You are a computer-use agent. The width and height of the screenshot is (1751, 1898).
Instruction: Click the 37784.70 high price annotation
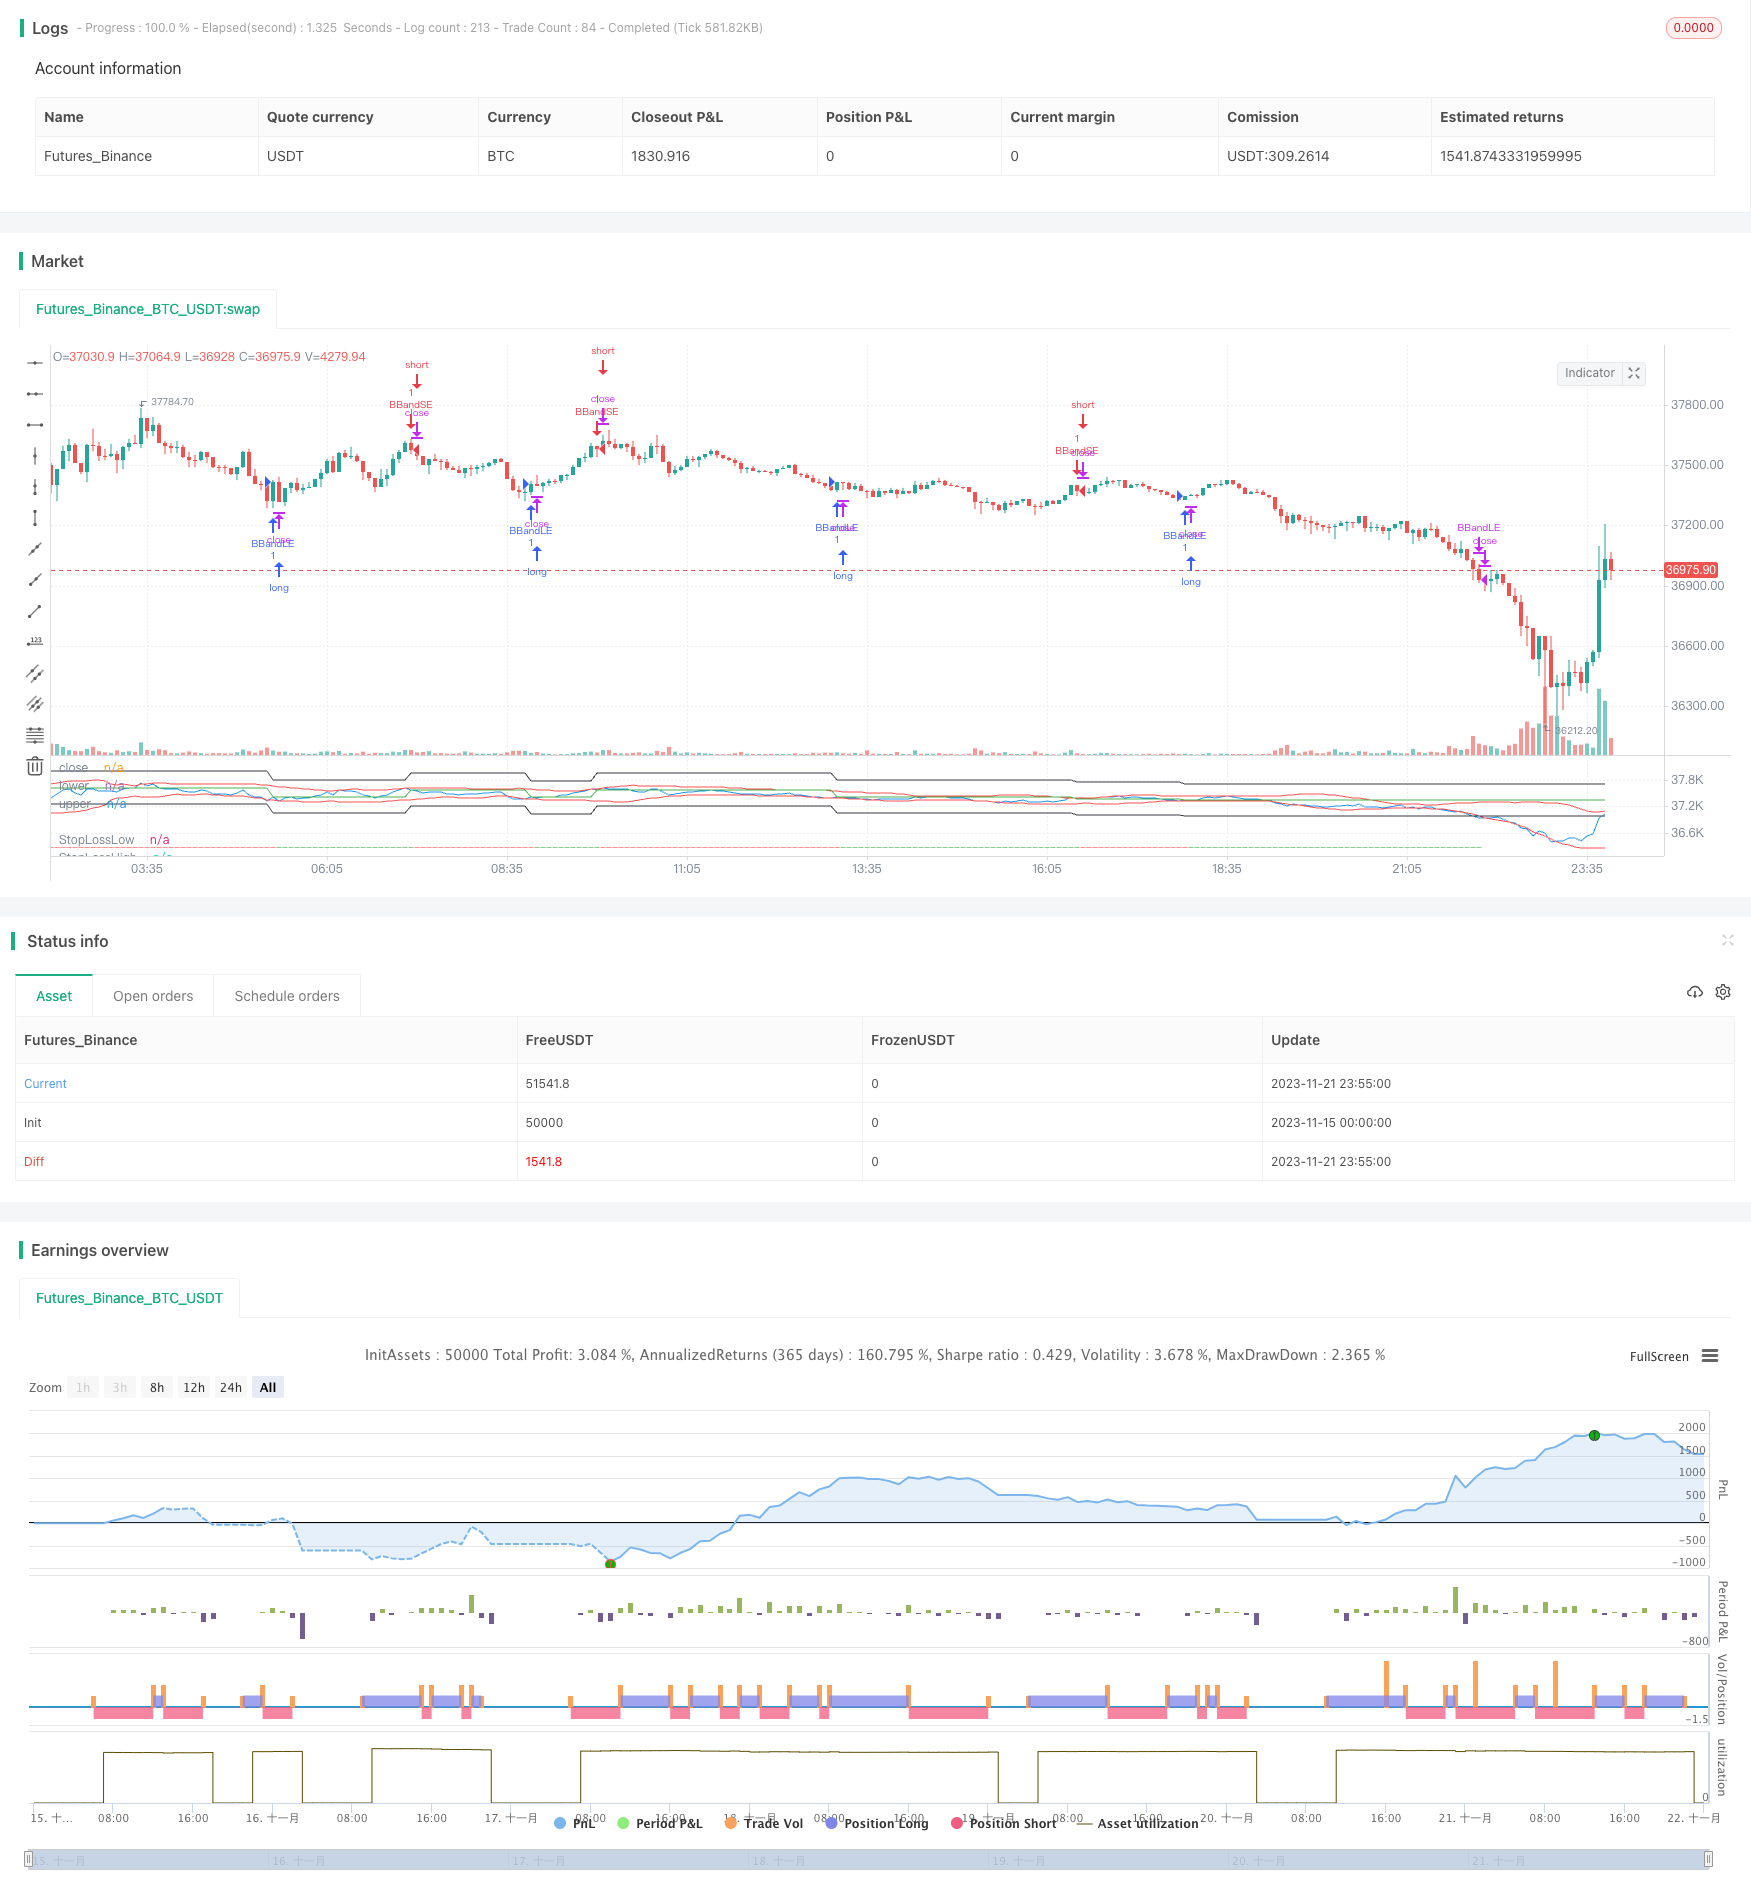pos(172,402)
